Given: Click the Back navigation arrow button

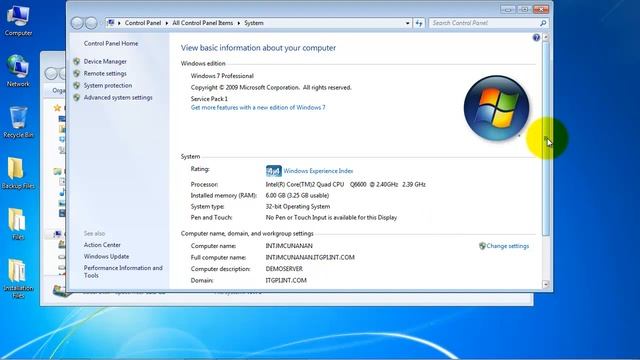Looking at the screenshot, I should 77,23.
